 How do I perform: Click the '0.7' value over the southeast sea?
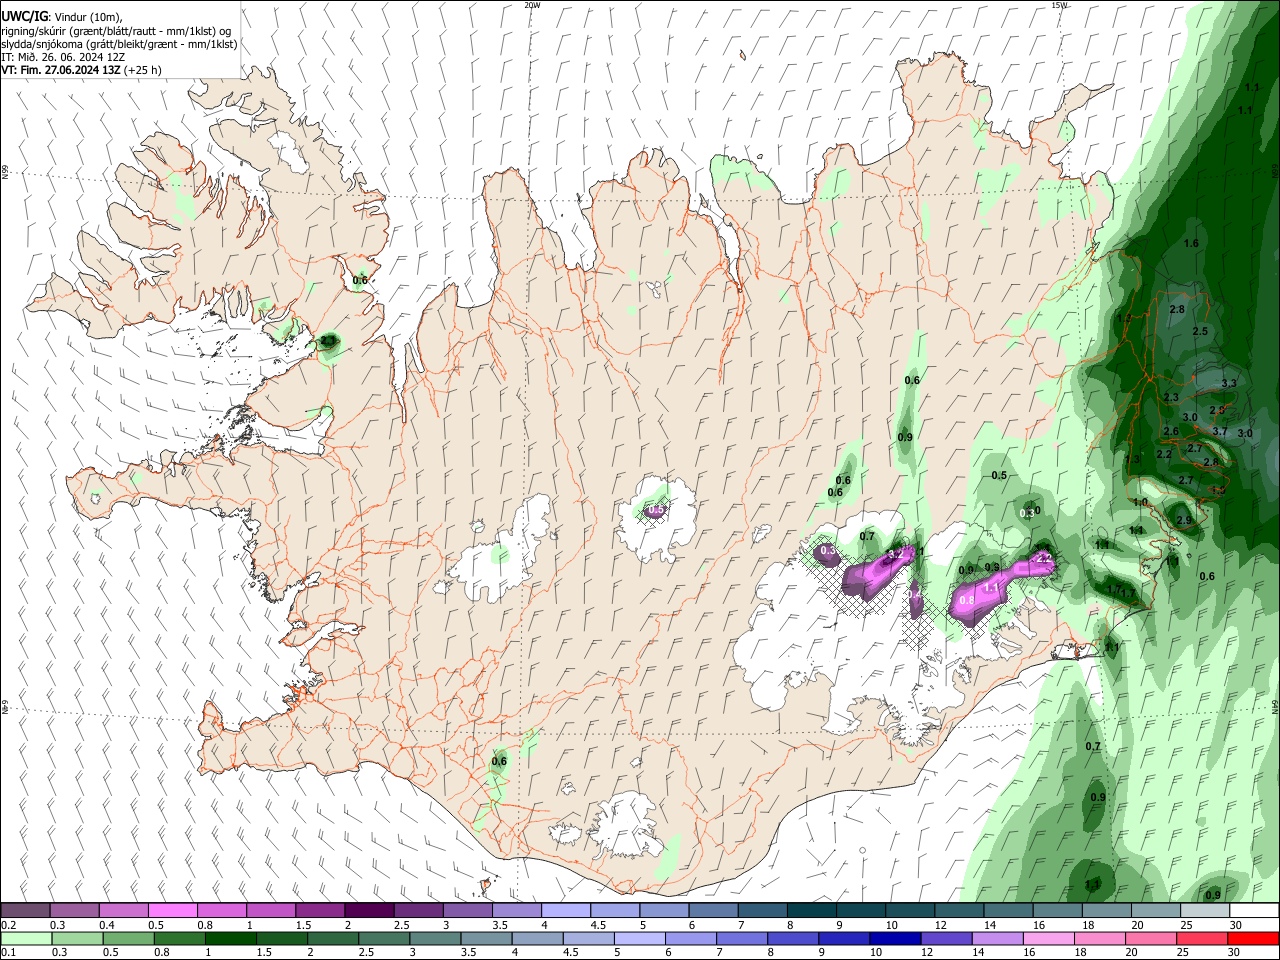[1093, 746]
